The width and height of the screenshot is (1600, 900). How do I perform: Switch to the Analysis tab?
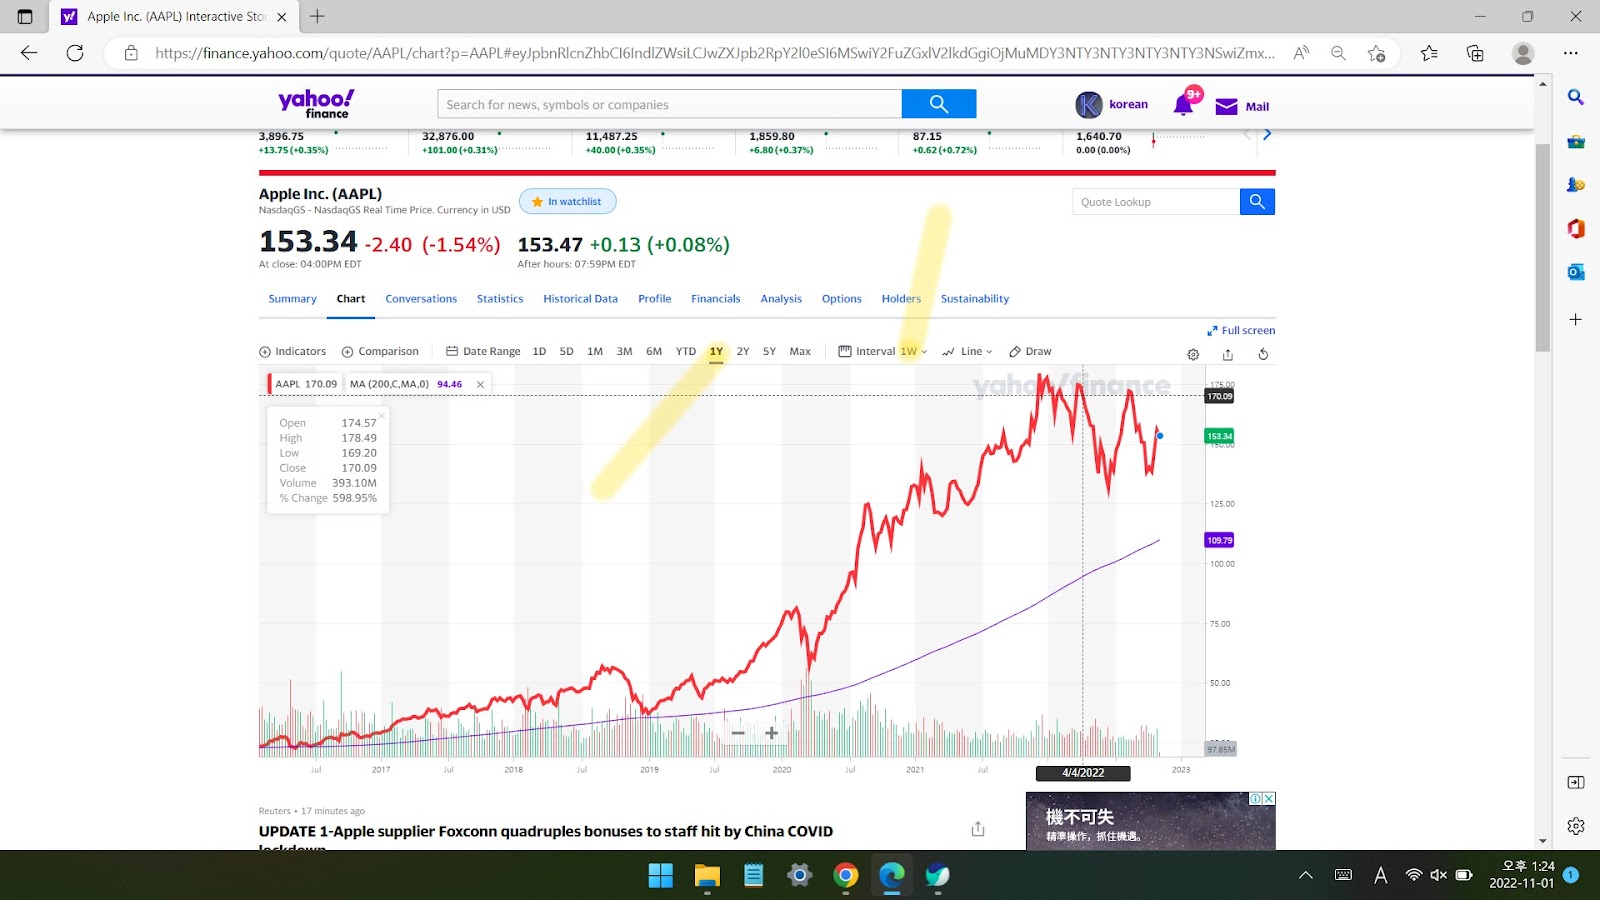(x=781, y=299)
